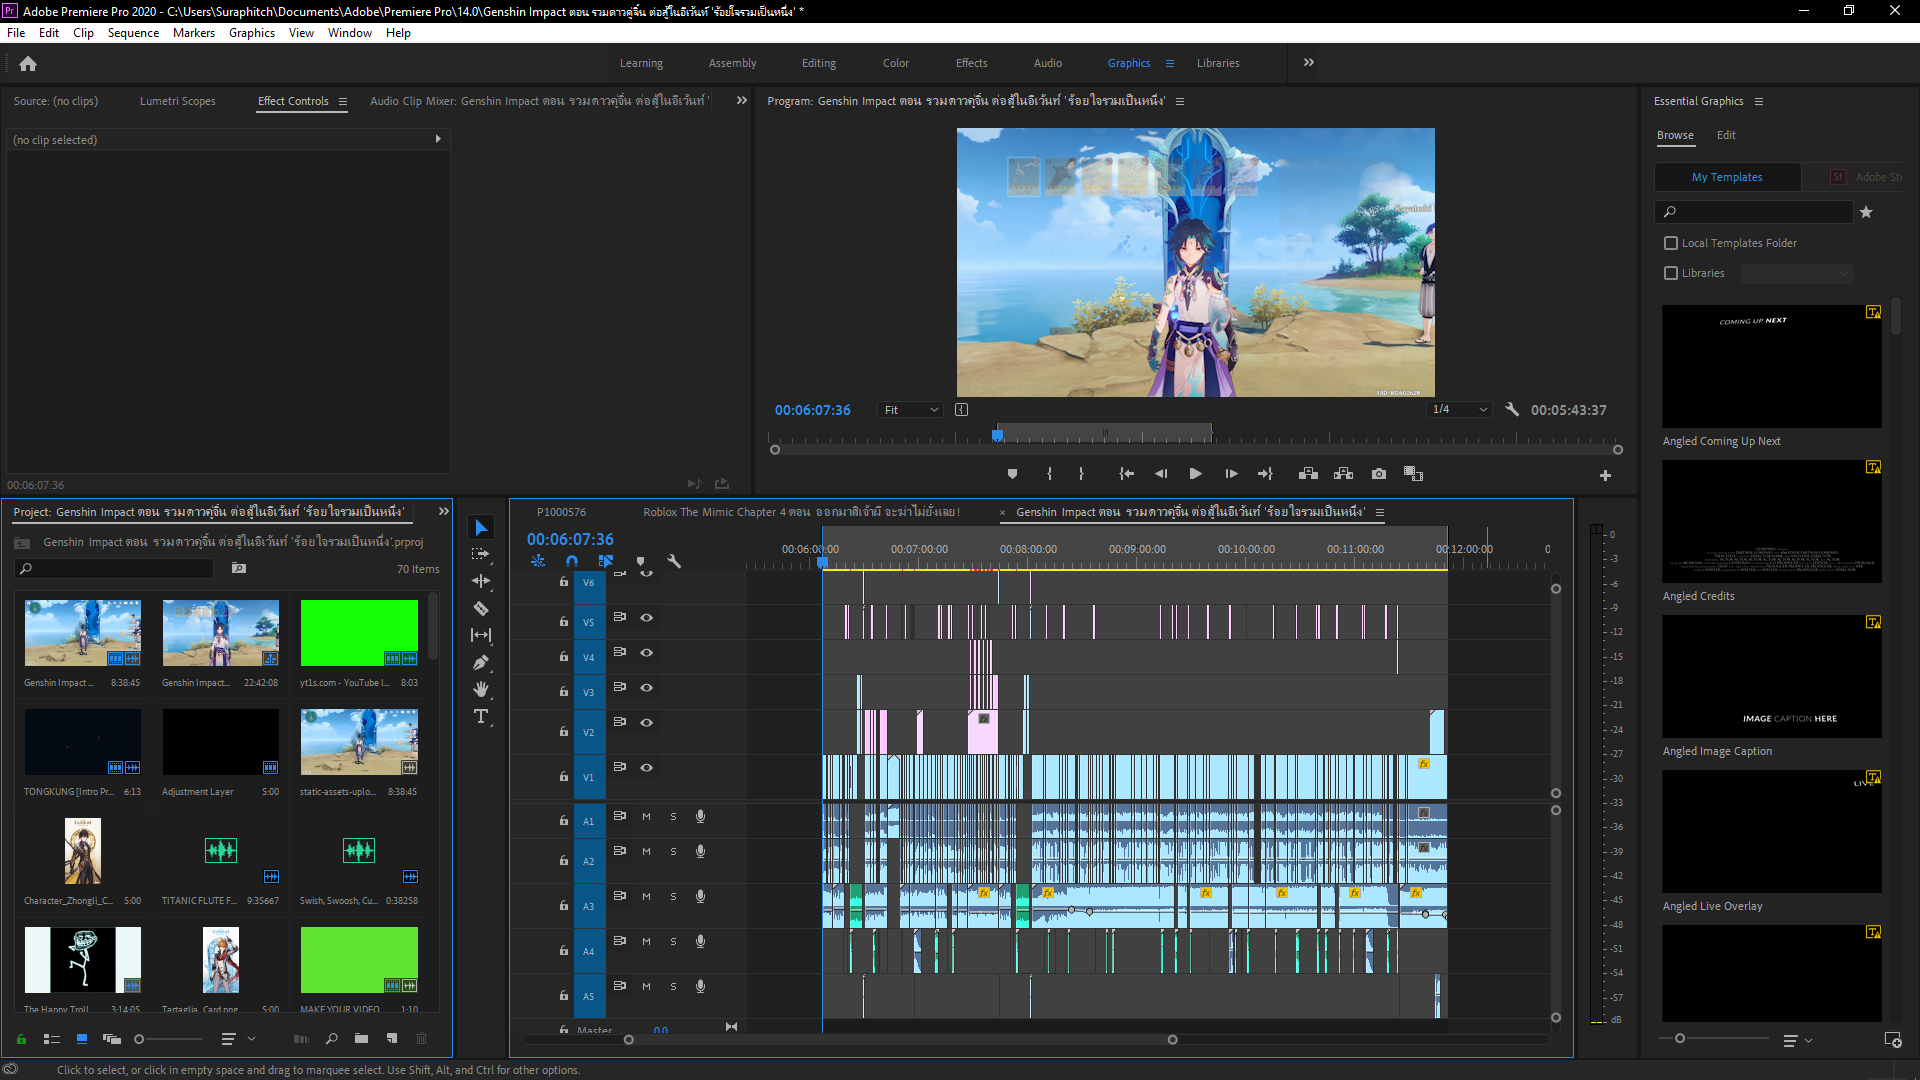This screenshot has height=1080, width=1920.
Task: Open Program monitor panel menu
Action: point(1180,102)
